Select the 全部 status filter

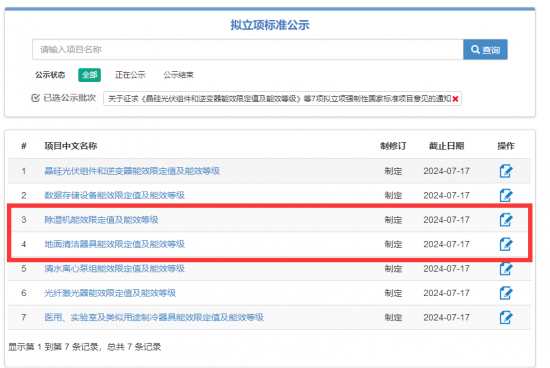point(89,75)
